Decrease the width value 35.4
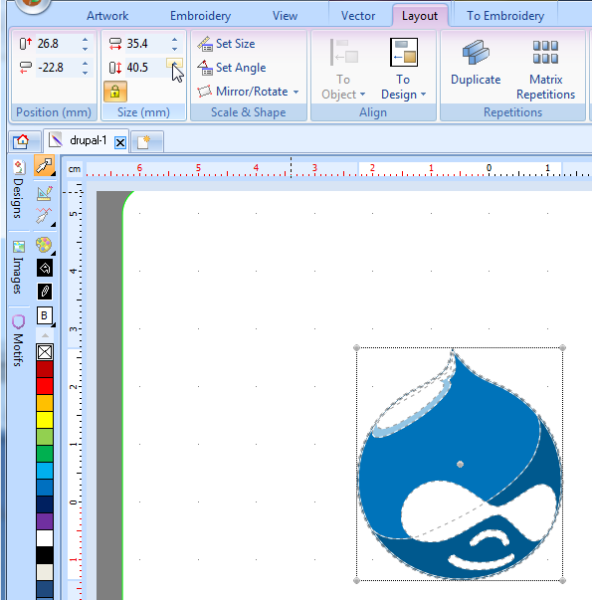Viewport: 592px width, 600px height. pyautogui.click(x=175, y=49)
